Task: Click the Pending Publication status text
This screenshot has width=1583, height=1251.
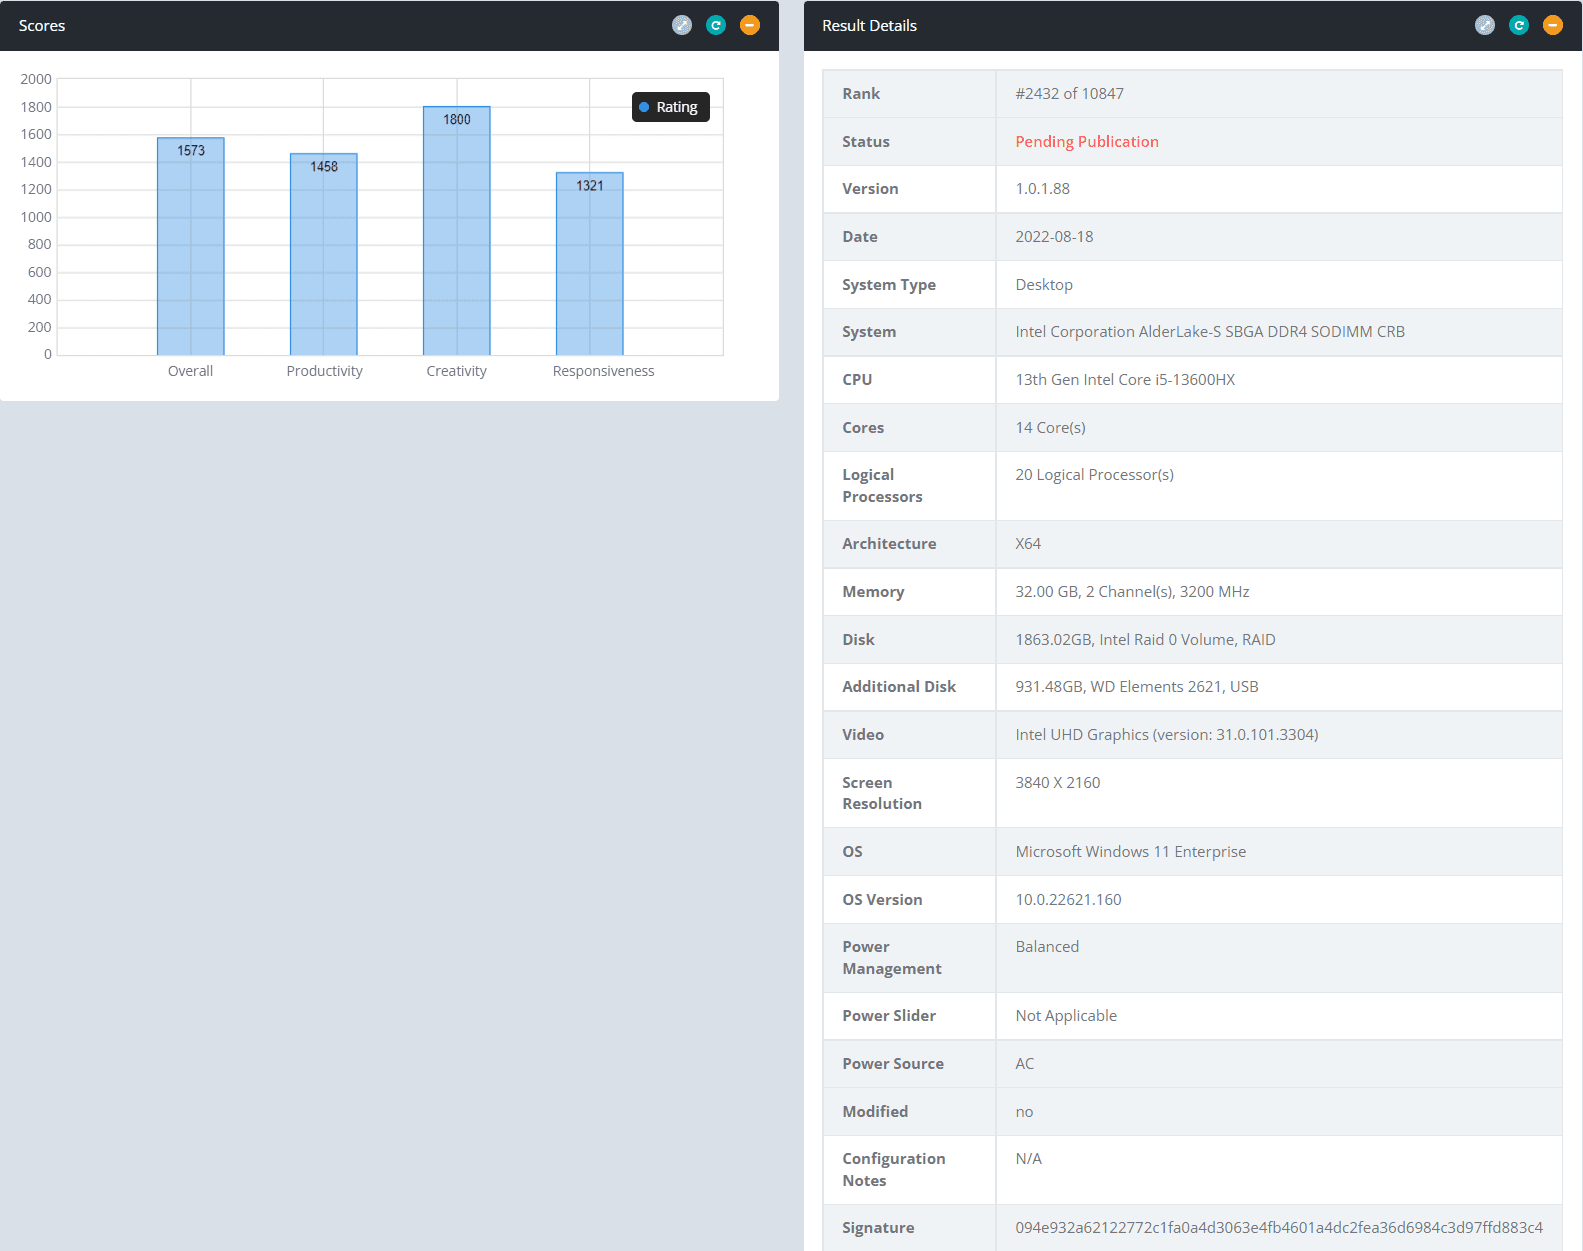Action: [x=1086, y=142]
